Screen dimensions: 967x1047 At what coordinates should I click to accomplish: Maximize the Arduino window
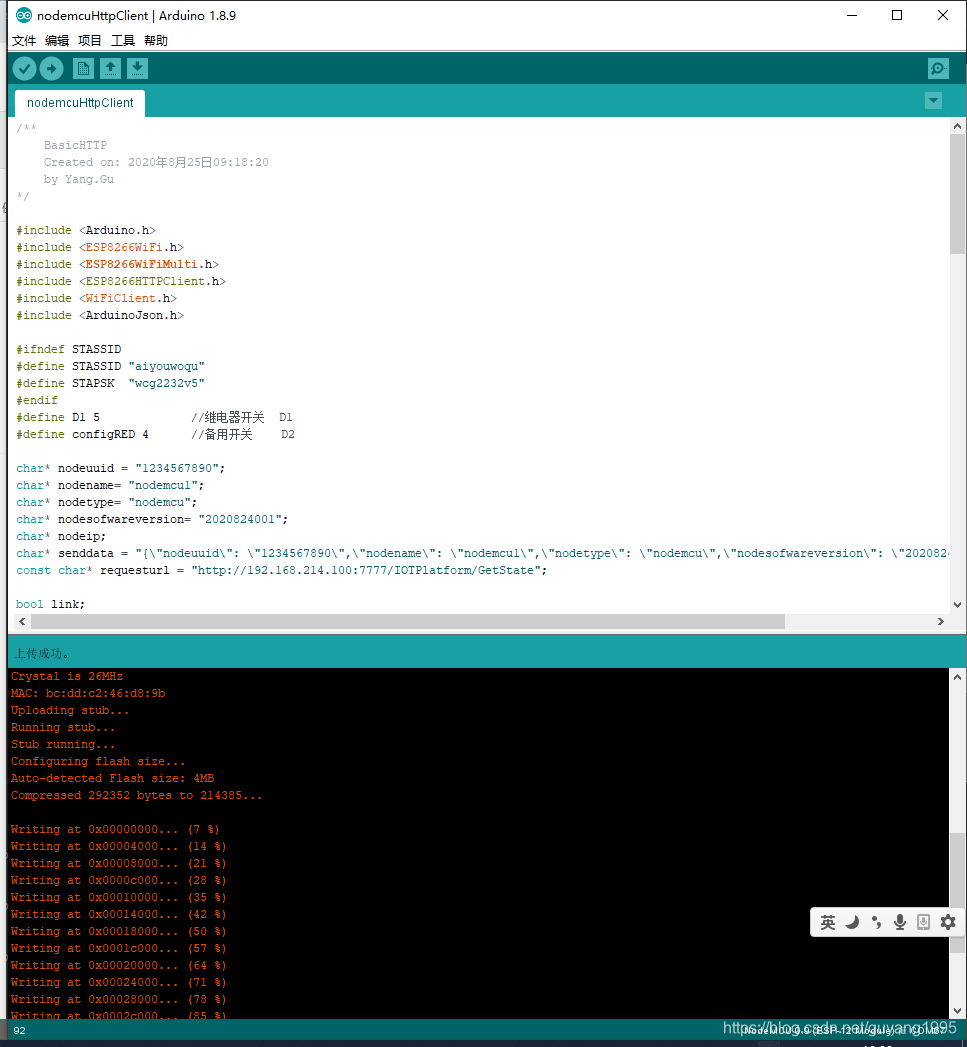(x=897, y=15)
